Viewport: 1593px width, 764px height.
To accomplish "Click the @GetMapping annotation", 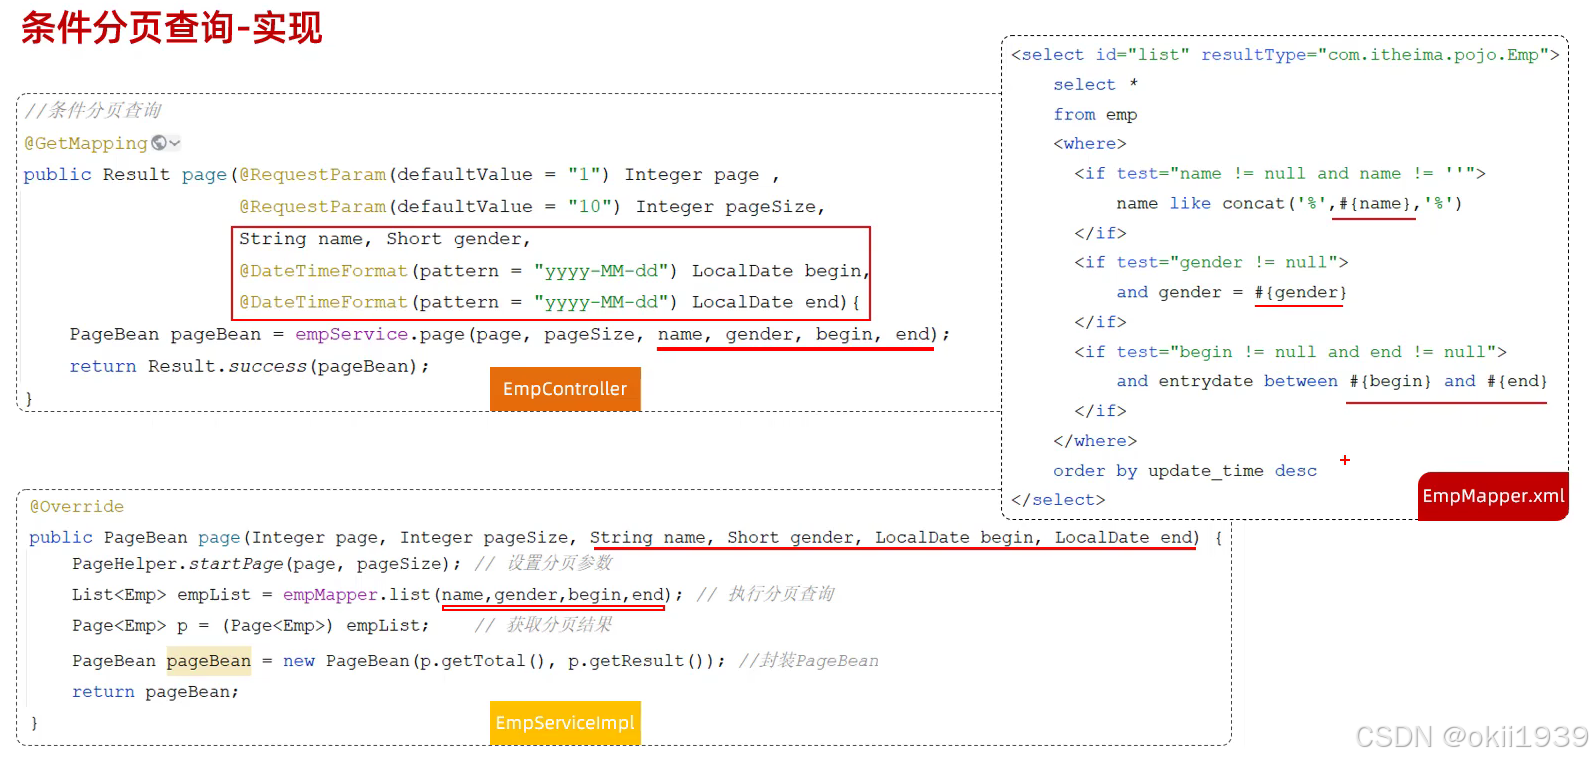I will click(x=86, y=143).
